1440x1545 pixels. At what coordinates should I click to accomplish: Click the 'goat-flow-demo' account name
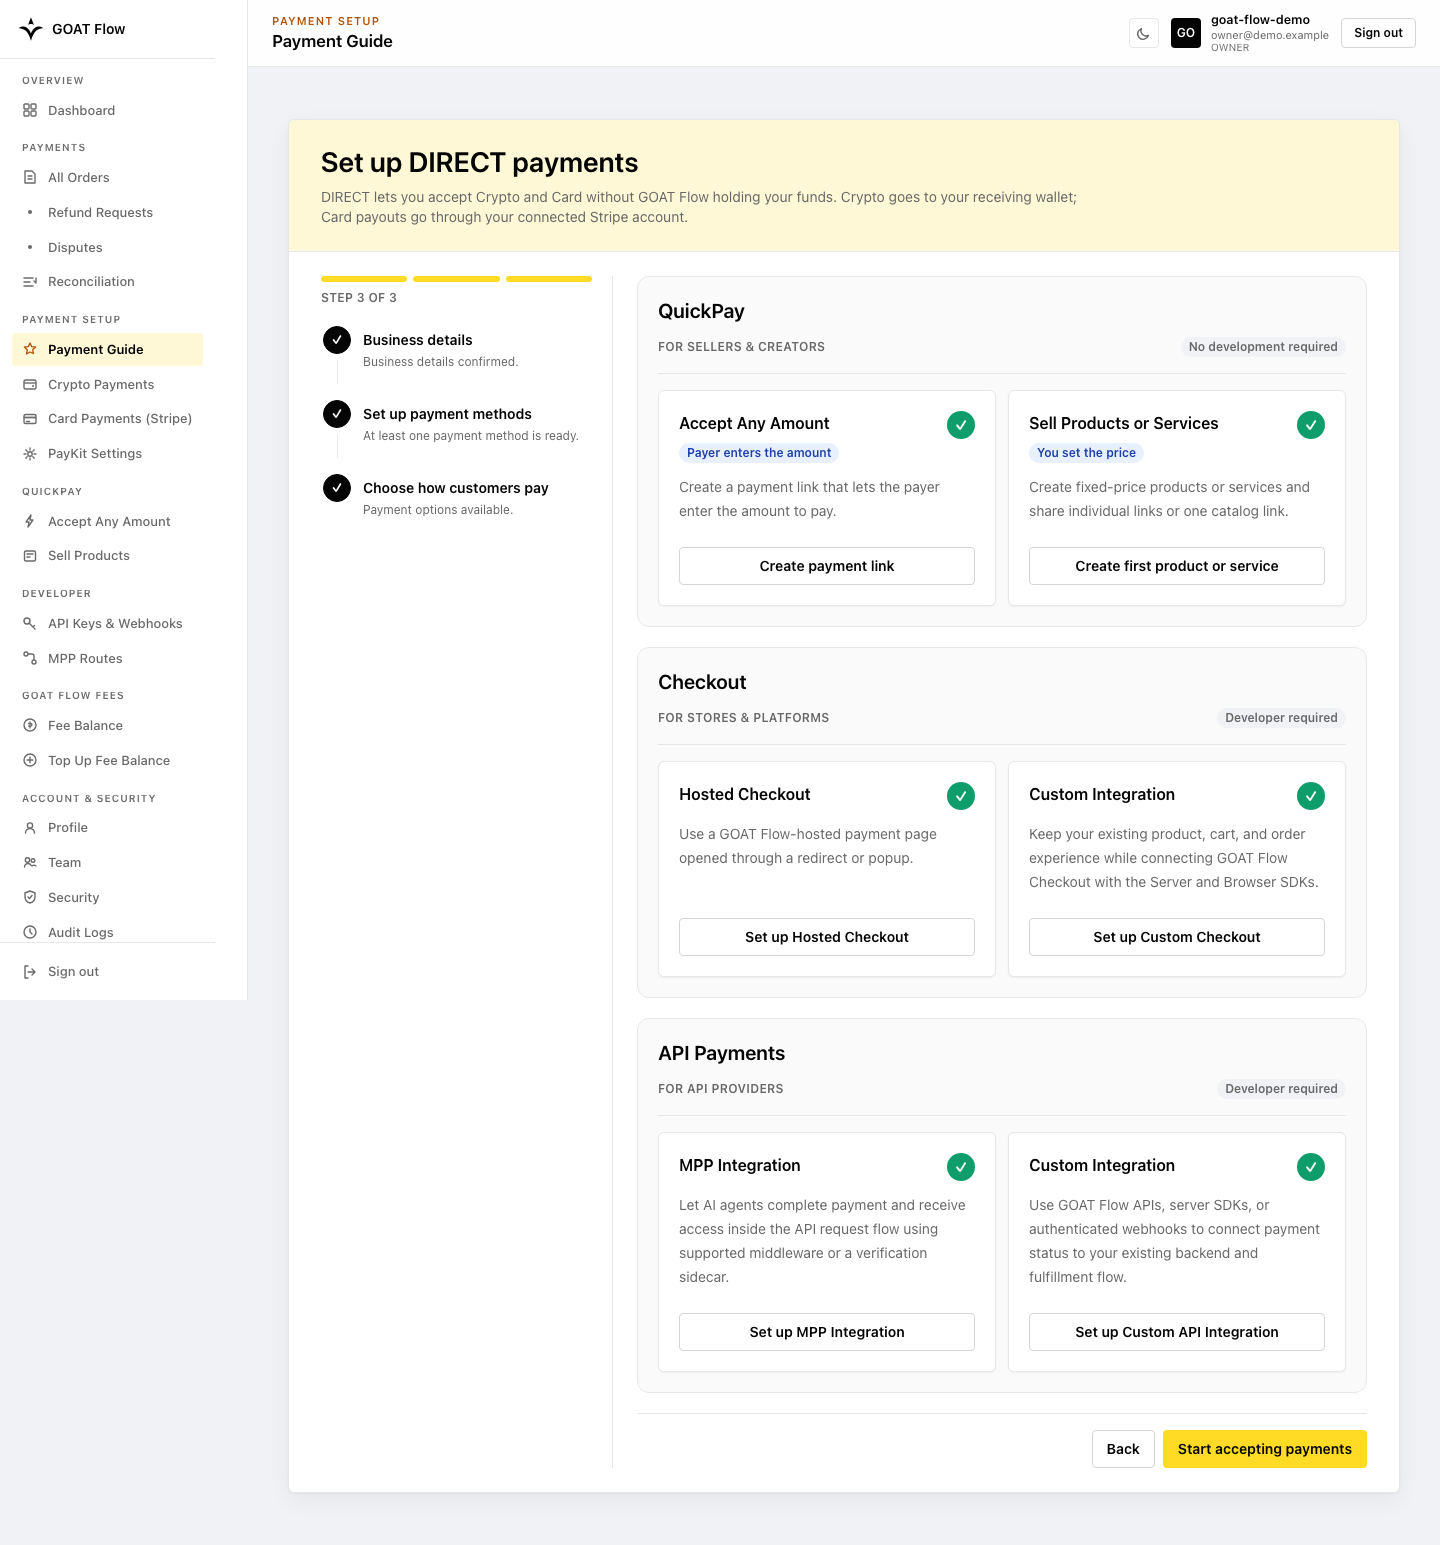[x=1260, y=20]
